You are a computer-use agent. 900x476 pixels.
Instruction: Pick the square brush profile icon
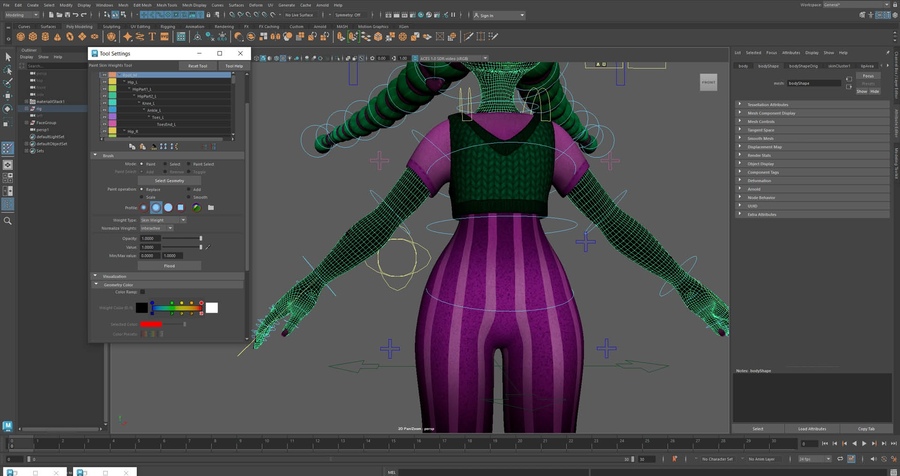[x=181, y=208]
